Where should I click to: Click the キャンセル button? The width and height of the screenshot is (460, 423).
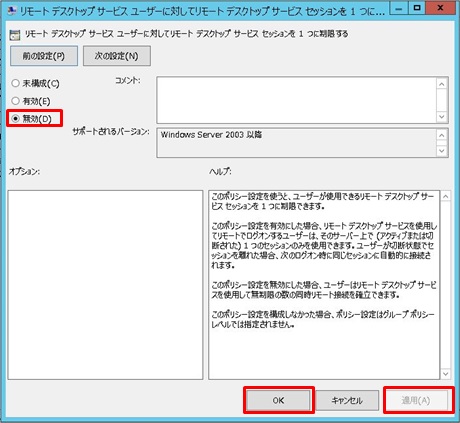(347, 400)
